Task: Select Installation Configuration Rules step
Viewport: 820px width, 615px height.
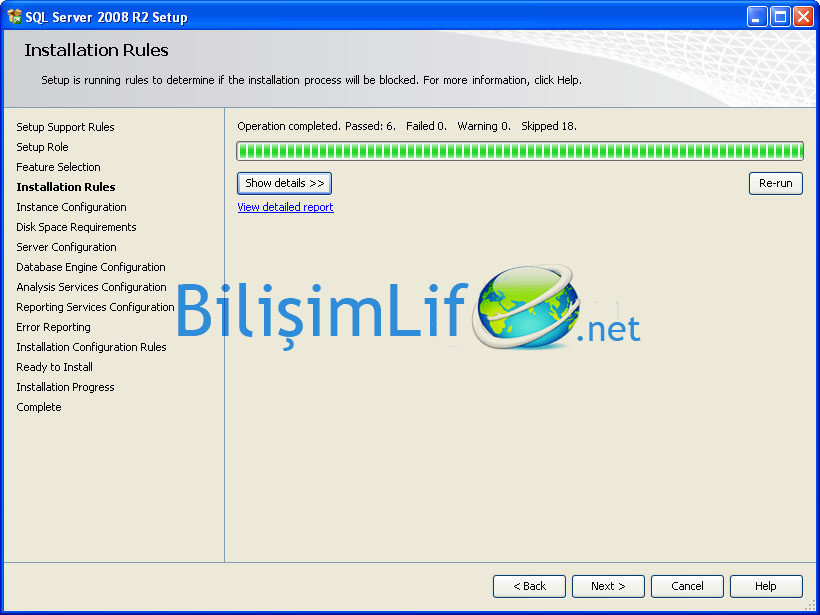Action: (x=92, y=347)
